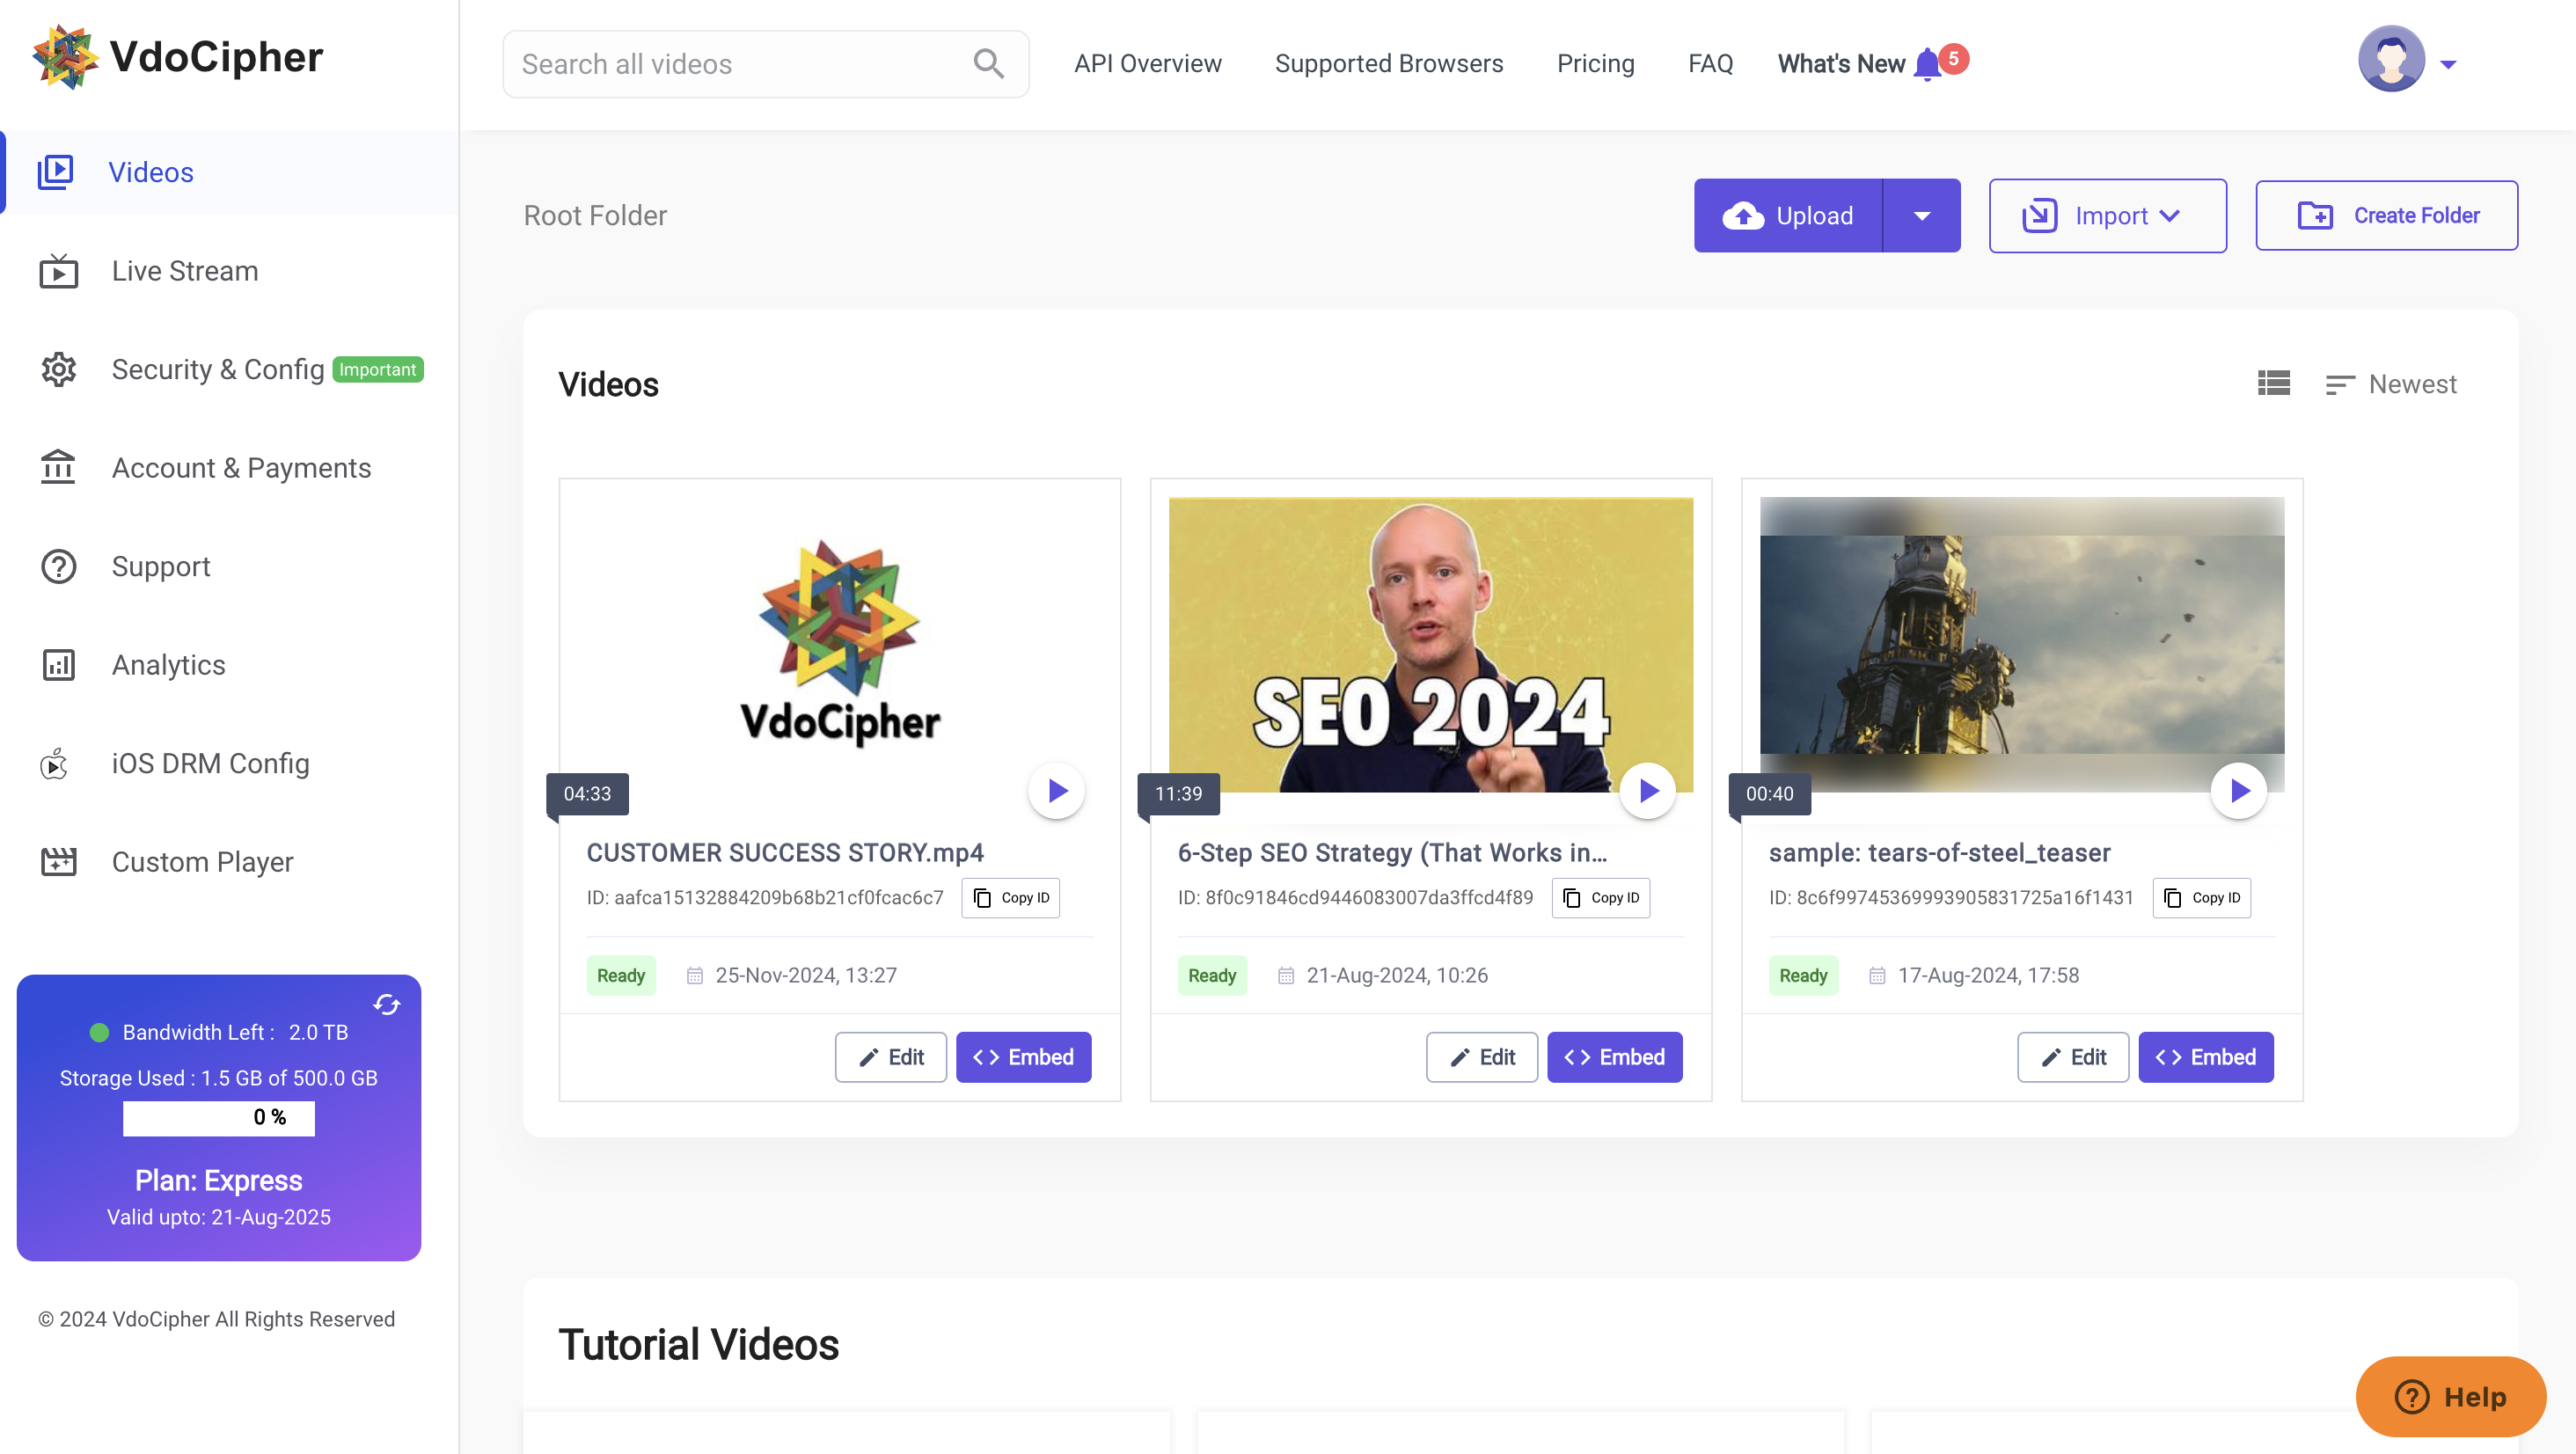Image resolution: width=2576 pixels, height=1454 pixels.
Task: Open notifications via the bell icon
Action: click(1928, 63)
